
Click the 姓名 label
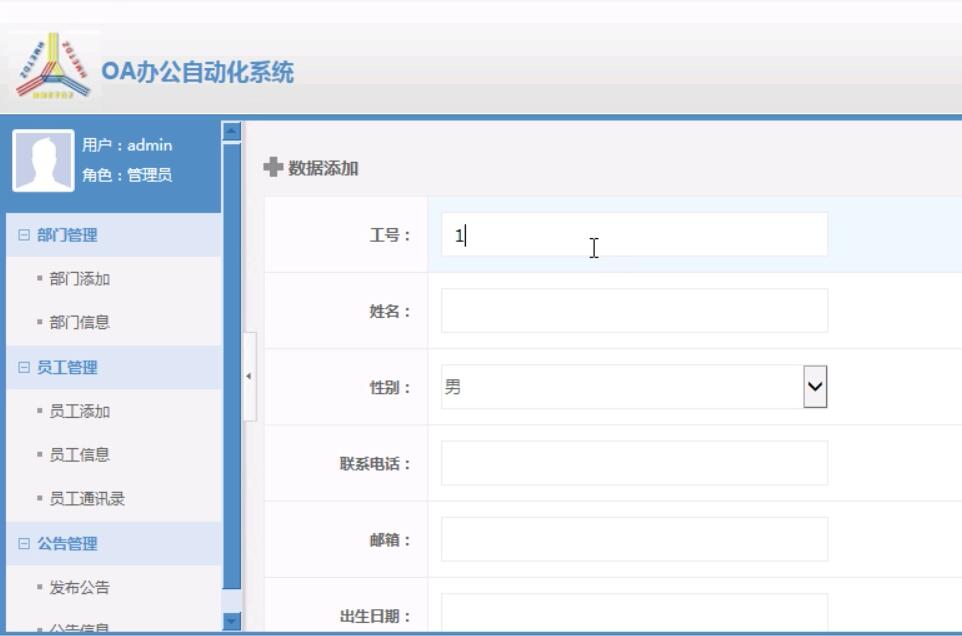390,312
